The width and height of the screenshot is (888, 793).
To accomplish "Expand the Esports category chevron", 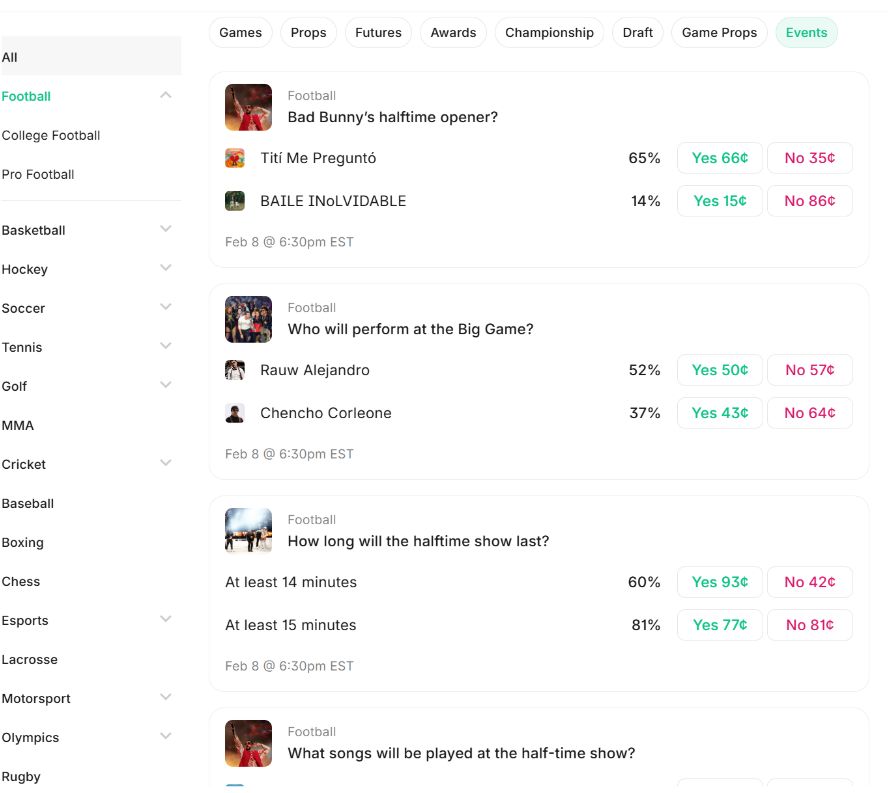I will pos(166,620).
